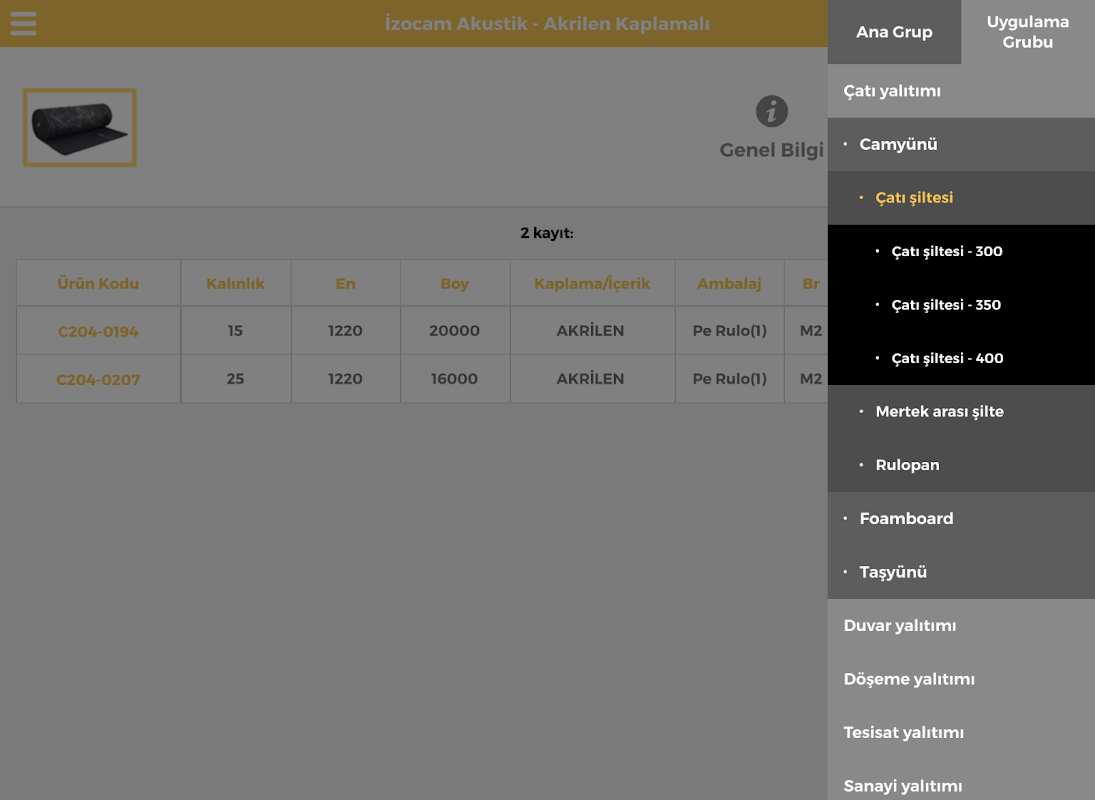Collapse the Çatı şiltesi category
This screenshot has height=800, width=1095.
[961, 198]
